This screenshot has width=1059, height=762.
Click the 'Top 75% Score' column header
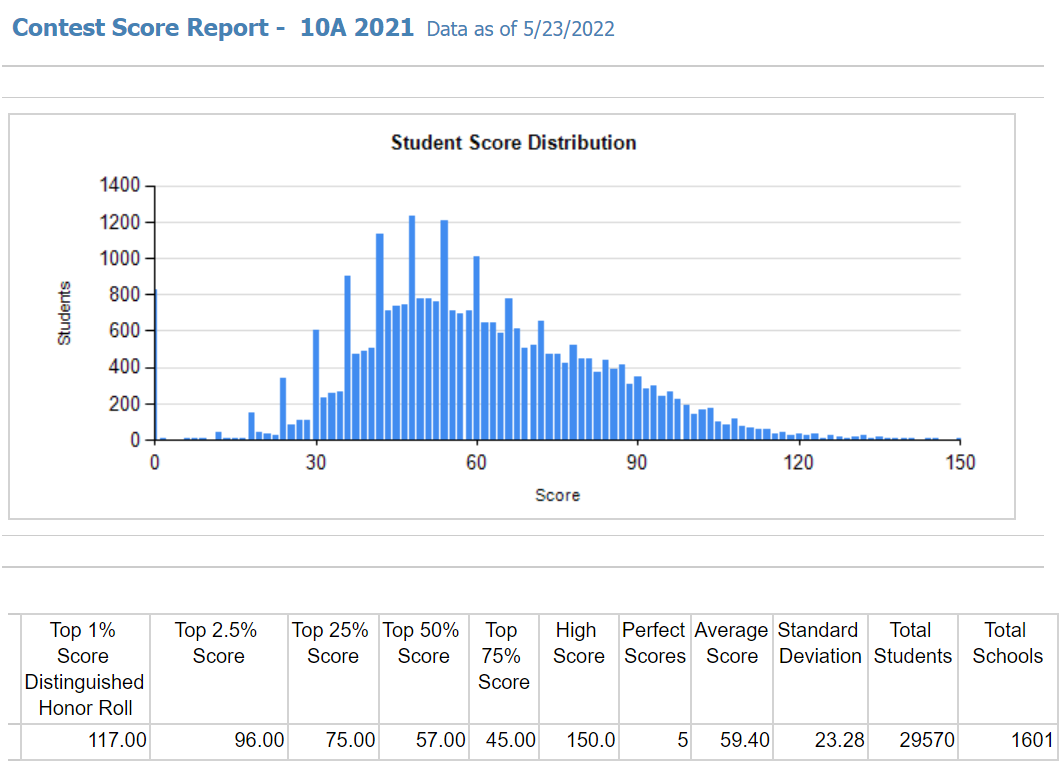pyautogui.click(x=504, y=669)
